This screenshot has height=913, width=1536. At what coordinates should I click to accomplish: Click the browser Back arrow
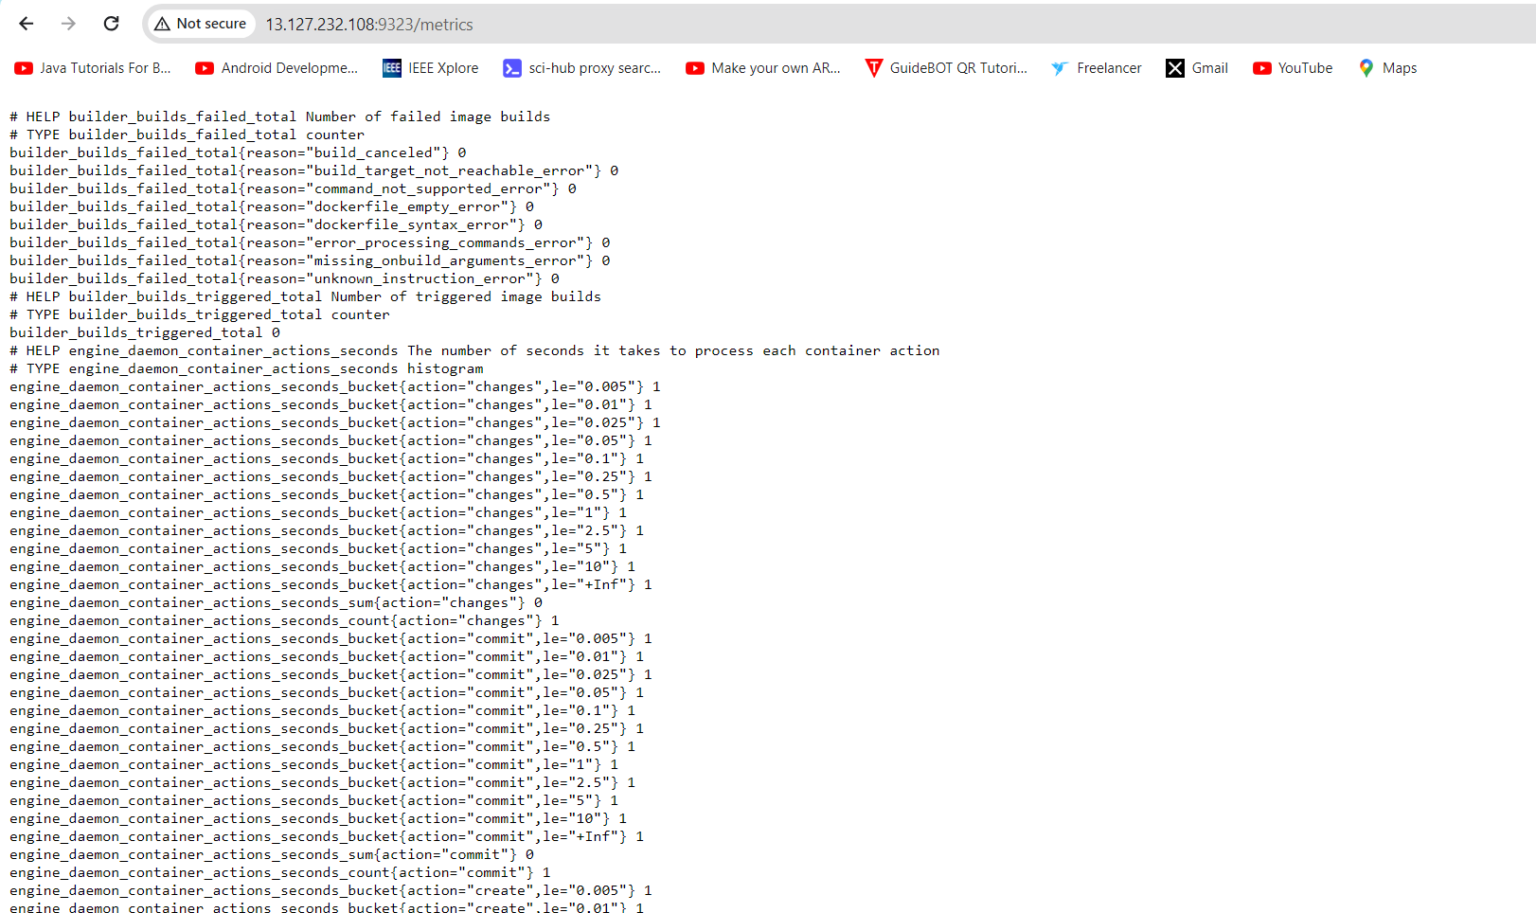click(26, 23)
